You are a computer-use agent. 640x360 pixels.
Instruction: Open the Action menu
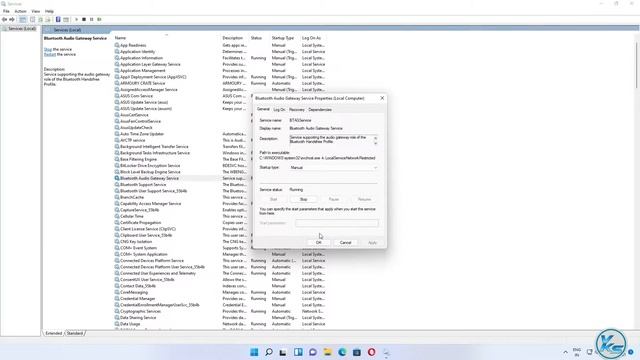[x=20, y=11]
